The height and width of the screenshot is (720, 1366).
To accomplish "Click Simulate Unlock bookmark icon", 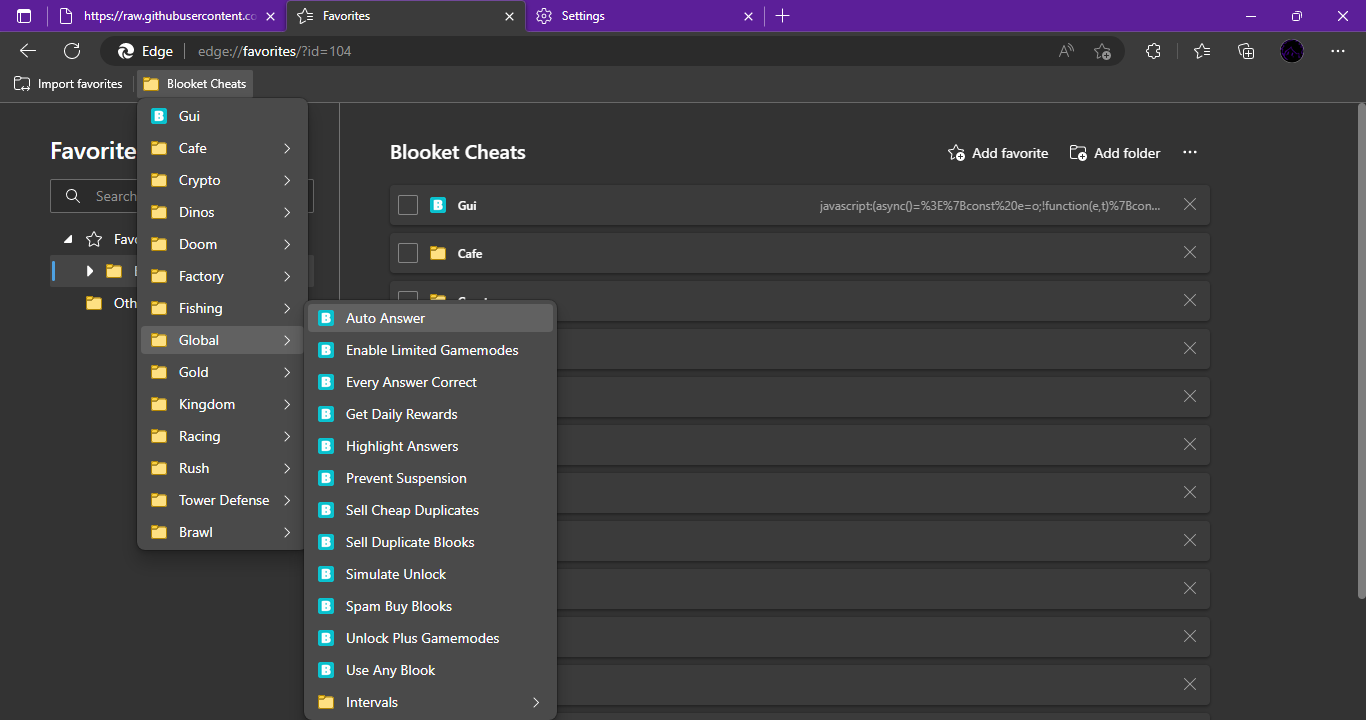I will point(326,574).
